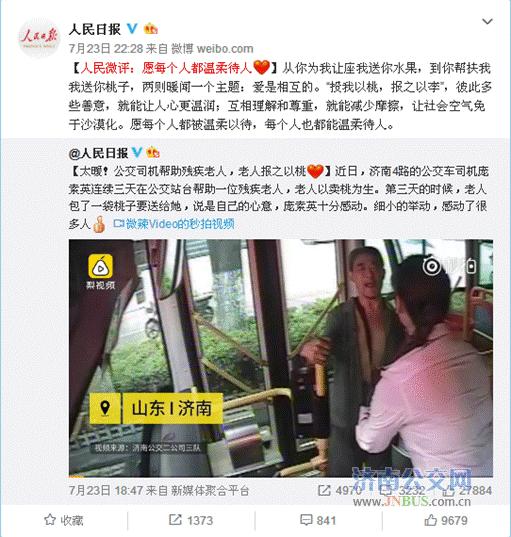The image size is (511, 537).
Task: Click the 山东 济南 location tag
Action: coord(157,408)
